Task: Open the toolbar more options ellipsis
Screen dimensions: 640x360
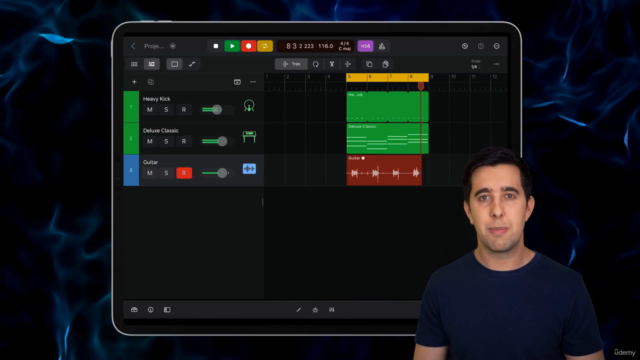Action: [x=497, y=64]
